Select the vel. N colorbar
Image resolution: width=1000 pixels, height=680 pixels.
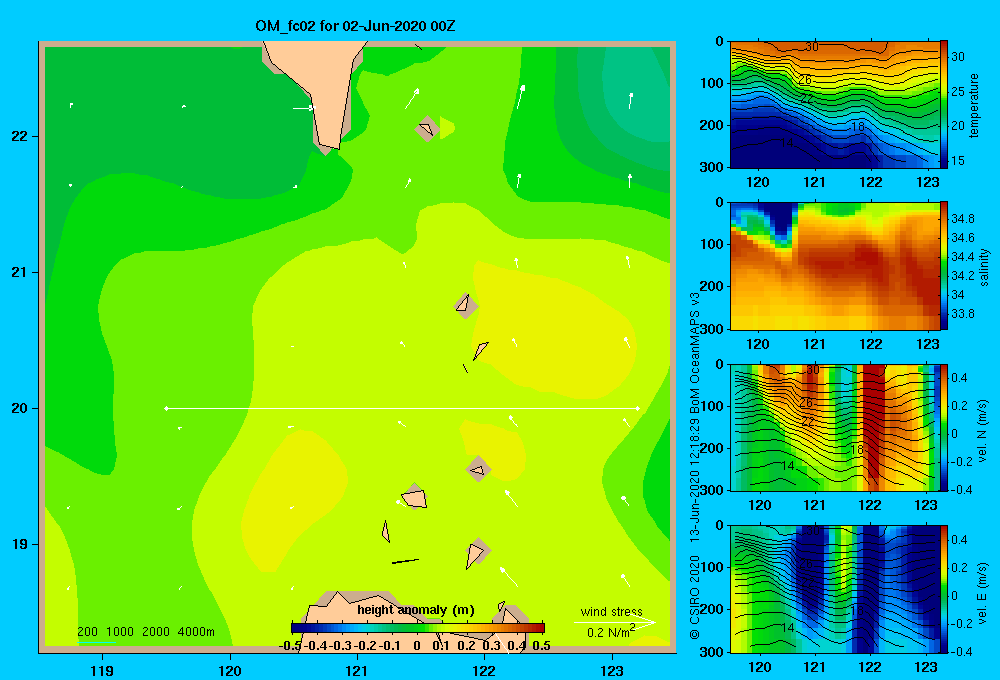(x=944, y=428)
